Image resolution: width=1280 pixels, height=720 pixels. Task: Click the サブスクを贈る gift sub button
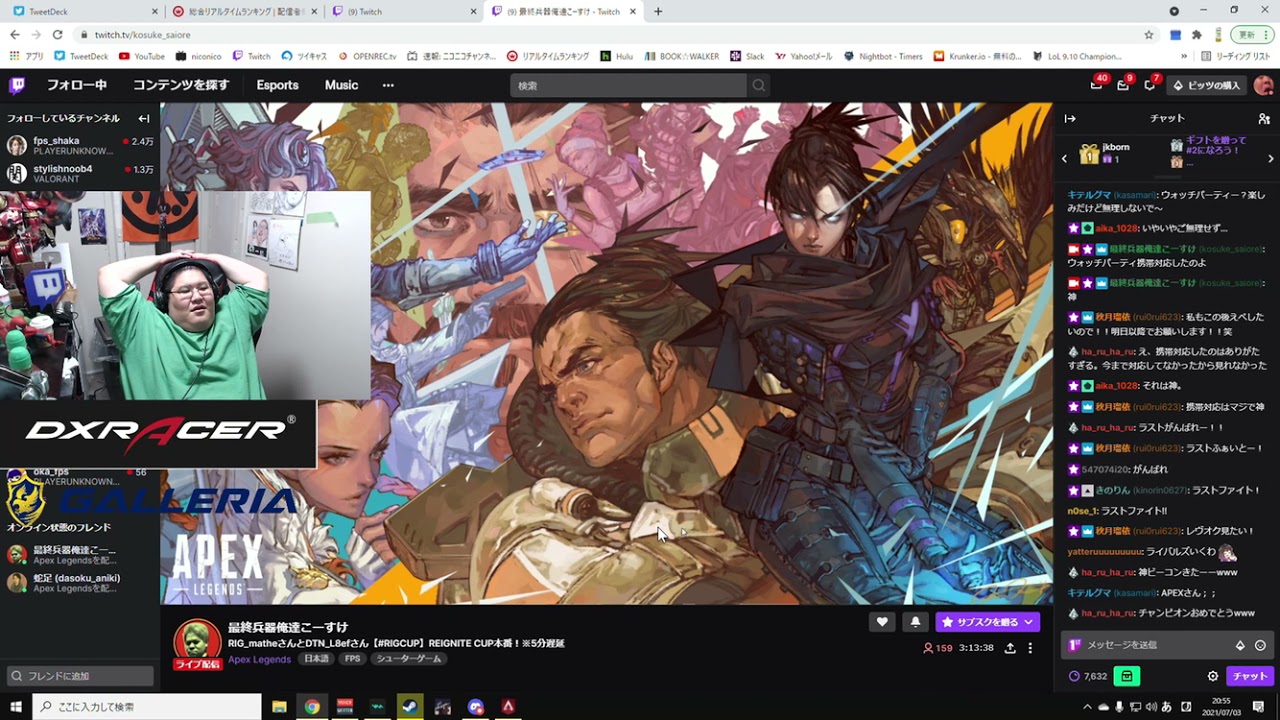[987, 622]
